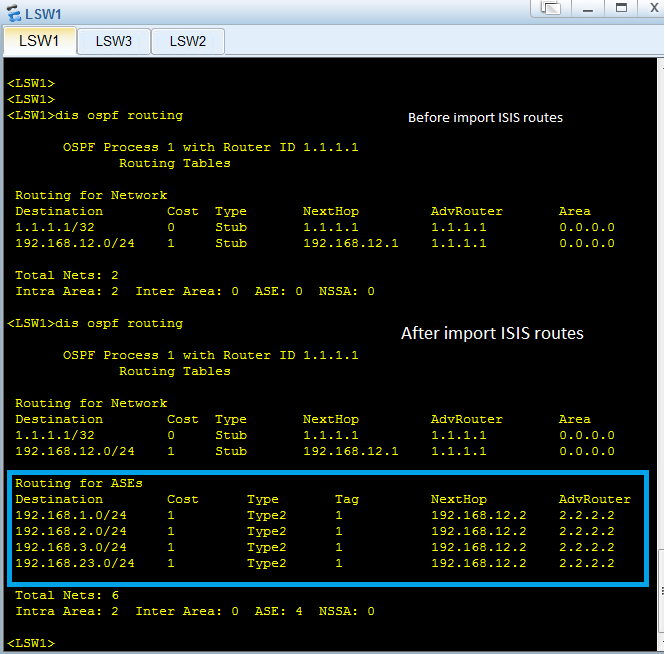Click the last <LSW1> prompt at the bottom

[x=31, y=643]
